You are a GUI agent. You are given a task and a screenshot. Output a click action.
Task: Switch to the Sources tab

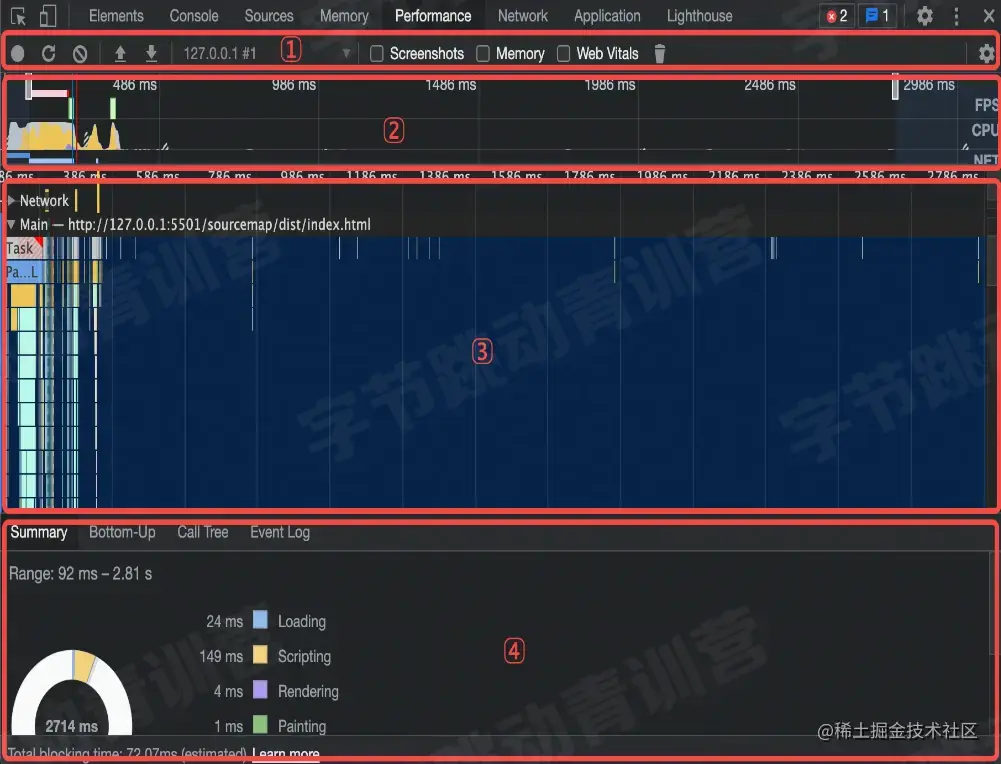(x=269, y=16)
